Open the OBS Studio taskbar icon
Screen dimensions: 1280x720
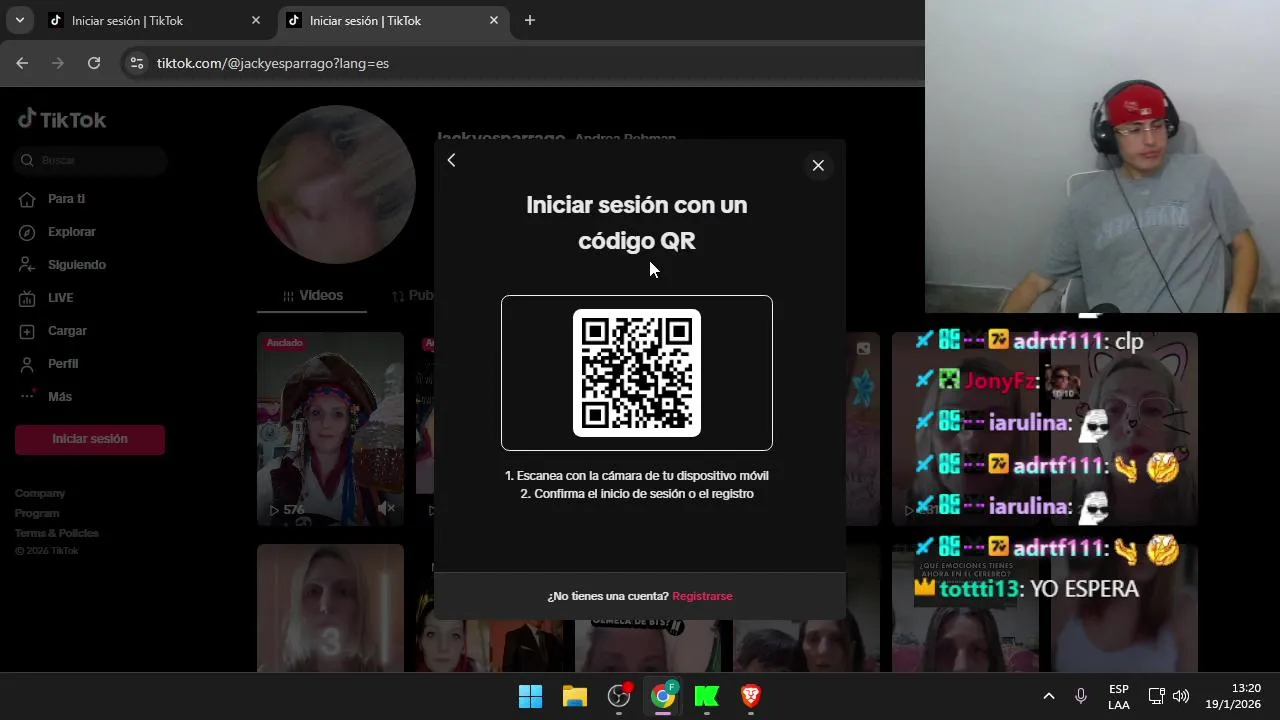pyautogui.click(x=619, y=696)
